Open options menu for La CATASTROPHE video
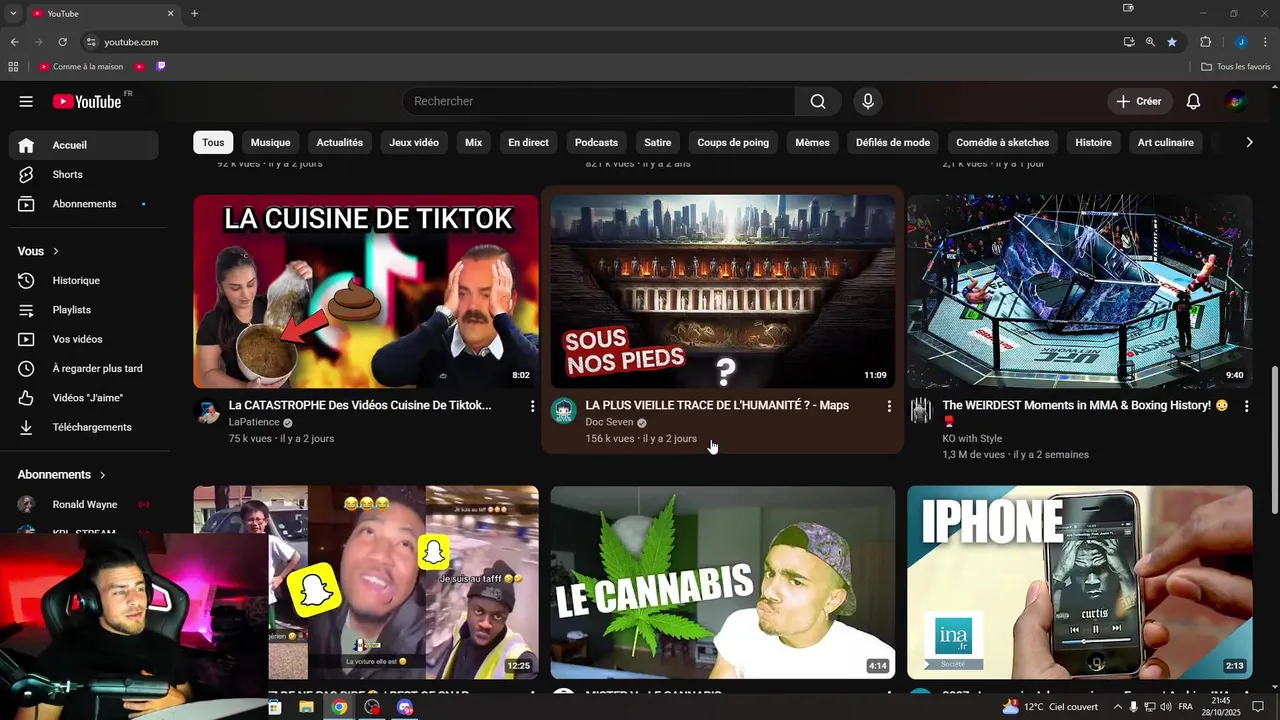The height and width of the screenshot is (720, 1280). (532, 406)
